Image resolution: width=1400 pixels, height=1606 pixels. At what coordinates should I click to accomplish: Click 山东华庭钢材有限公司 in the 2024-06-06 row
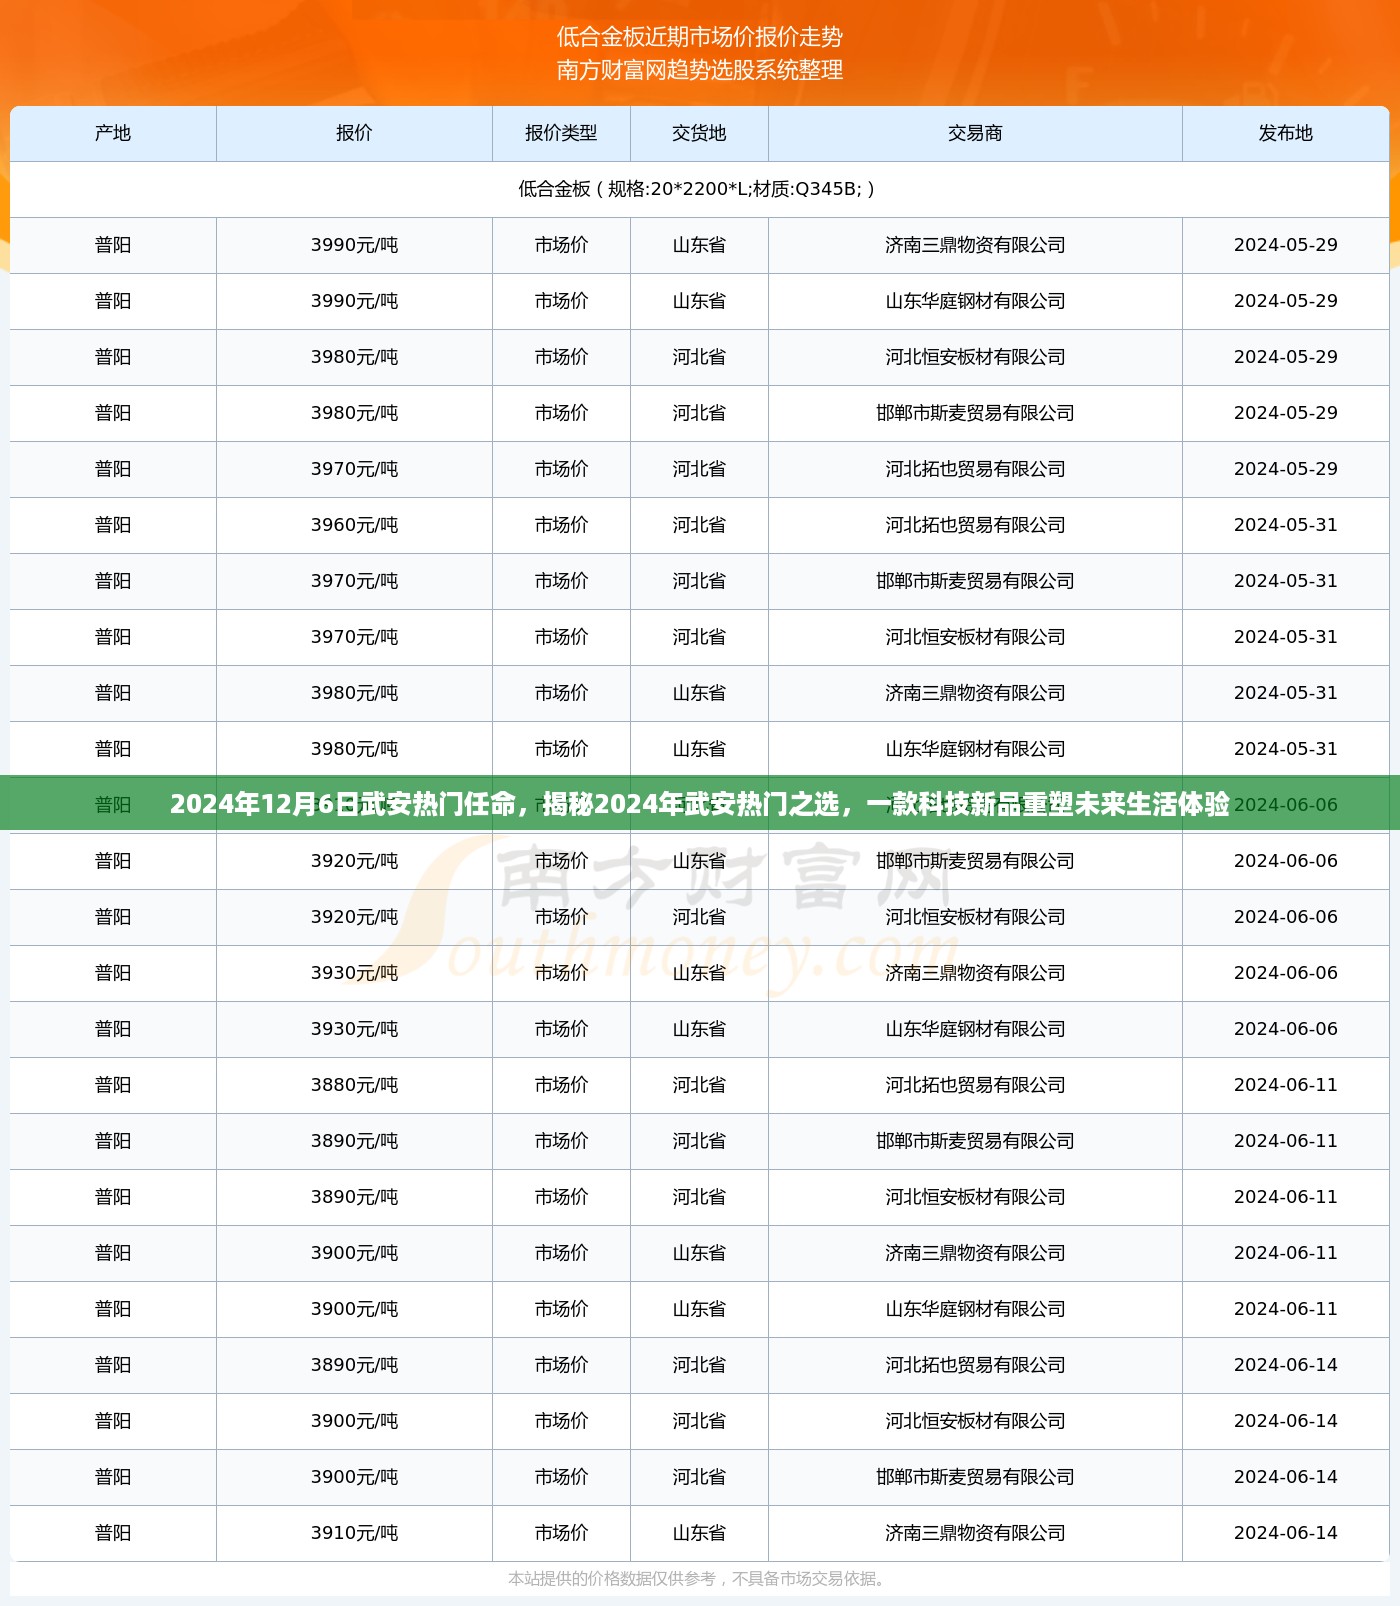[x=975, y=1029]
